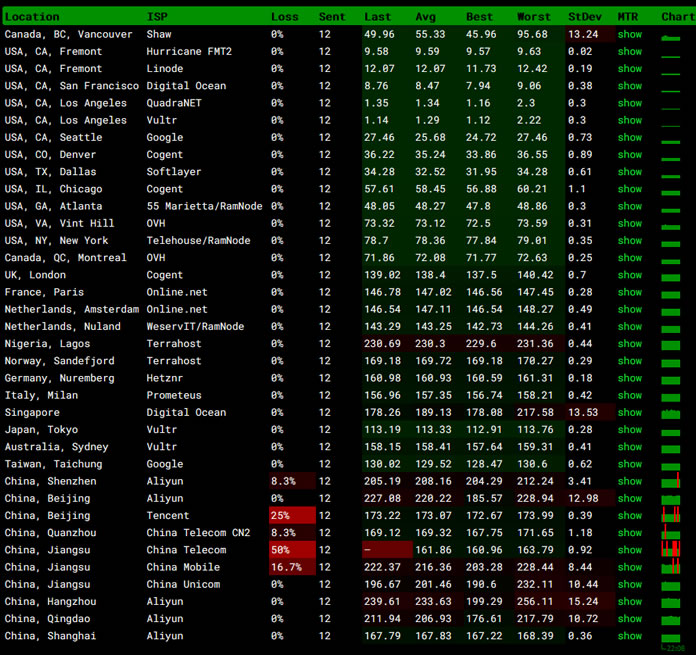Click chart thumbnail for Shenzhen Aliyun row
The image size is (696, 655).
click(671, 481)
